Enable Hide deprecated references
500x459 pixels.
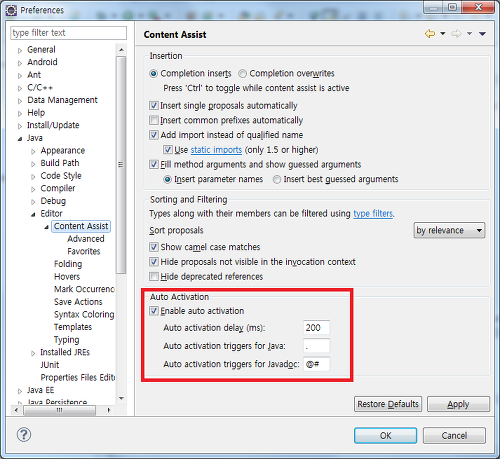tap(154, 276)
